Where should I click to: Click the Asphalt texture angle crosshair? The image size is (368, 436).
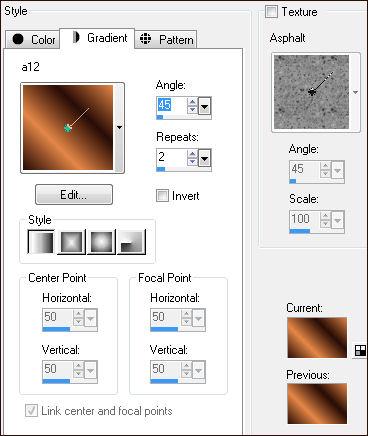[x=312, y=92]
